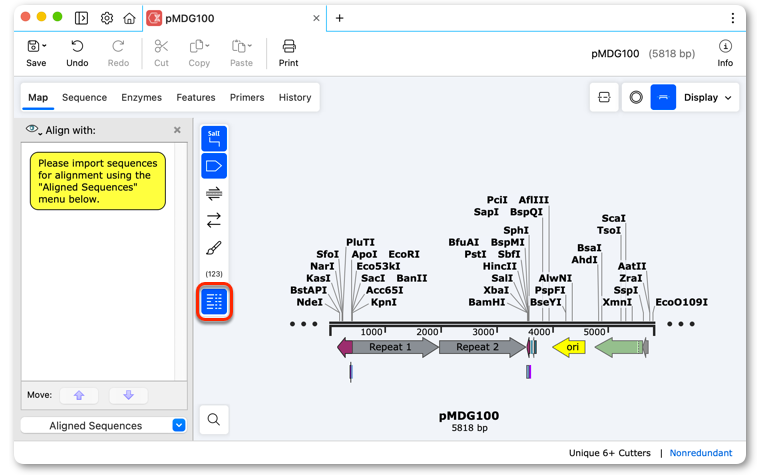Viewport: 763px width, 475px height.
Task: Switch to the Sequence tab
Action: 84,97
